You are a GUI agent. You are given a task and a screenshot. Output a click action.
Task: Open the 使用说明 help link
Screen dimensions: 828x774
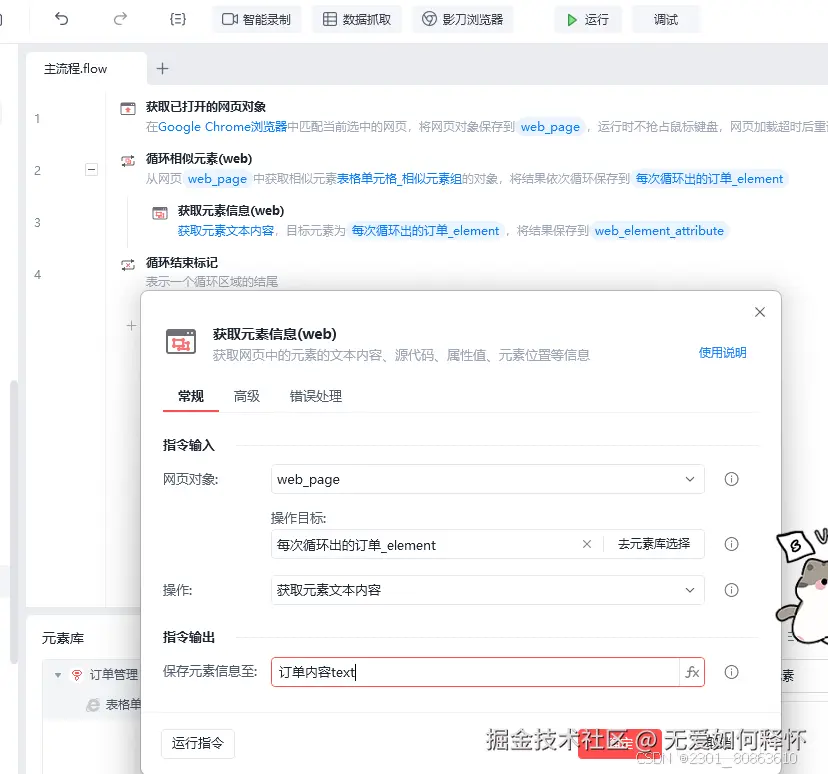coord(722,354)
